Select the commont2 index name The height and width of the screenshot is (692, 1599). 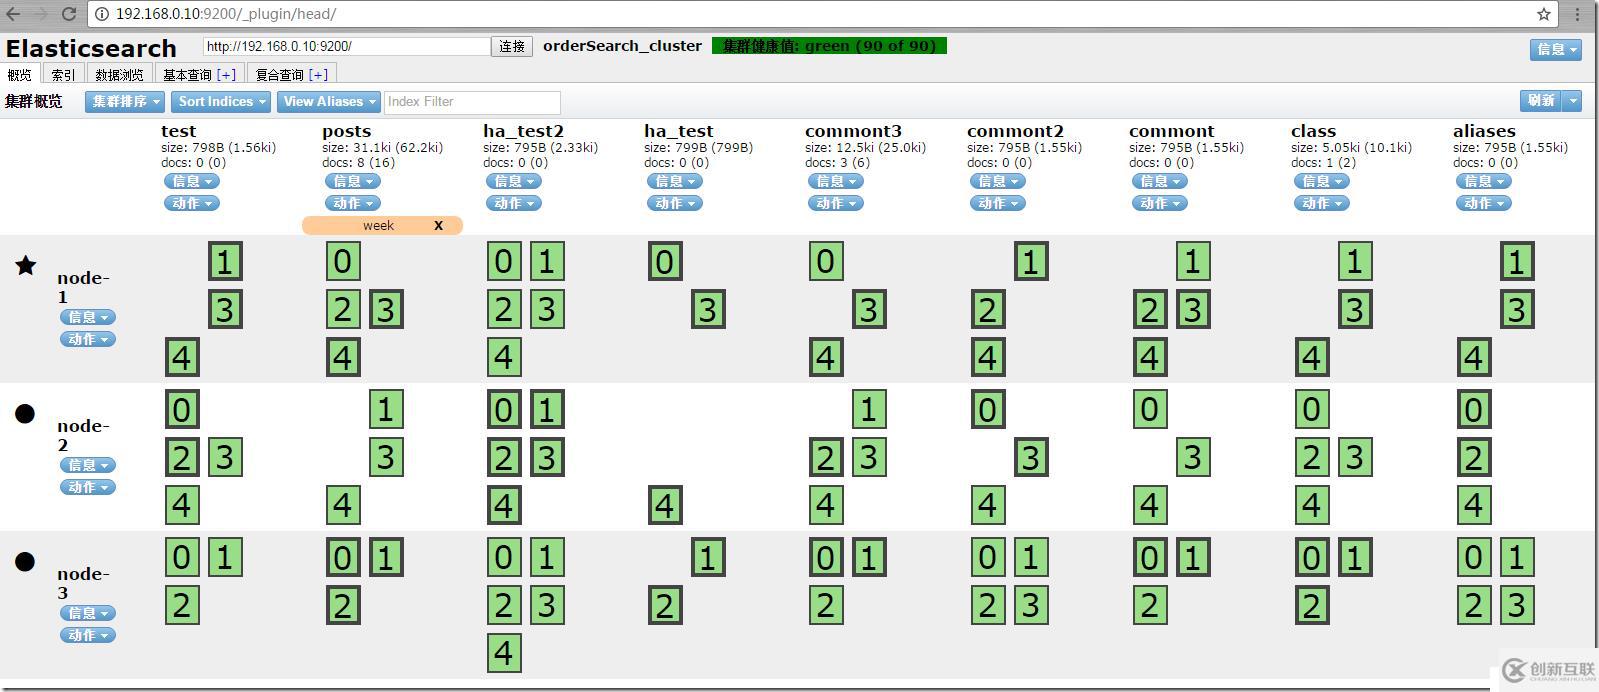point(1015,131)
